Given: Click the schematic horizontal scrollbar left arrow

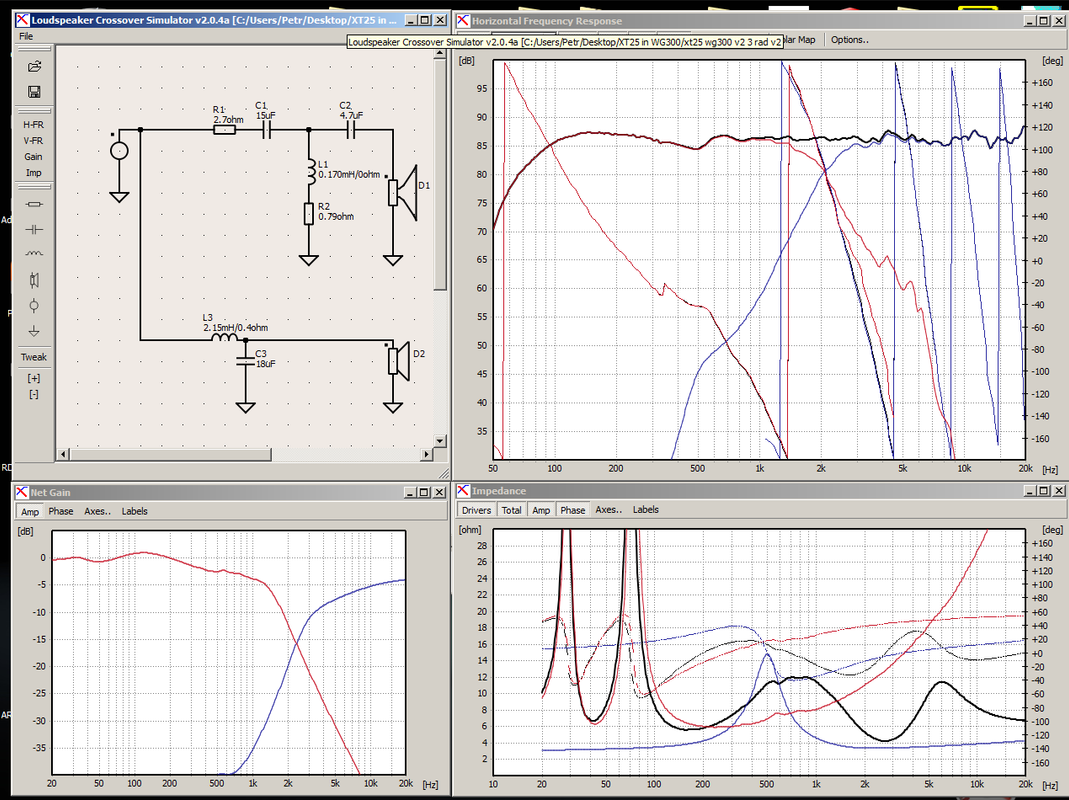Looking at the screenshot, I should [x=63, y=454].
